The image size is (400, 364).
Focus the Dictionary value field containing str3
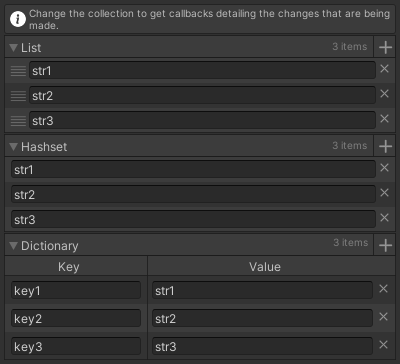(x=262, y=346)
